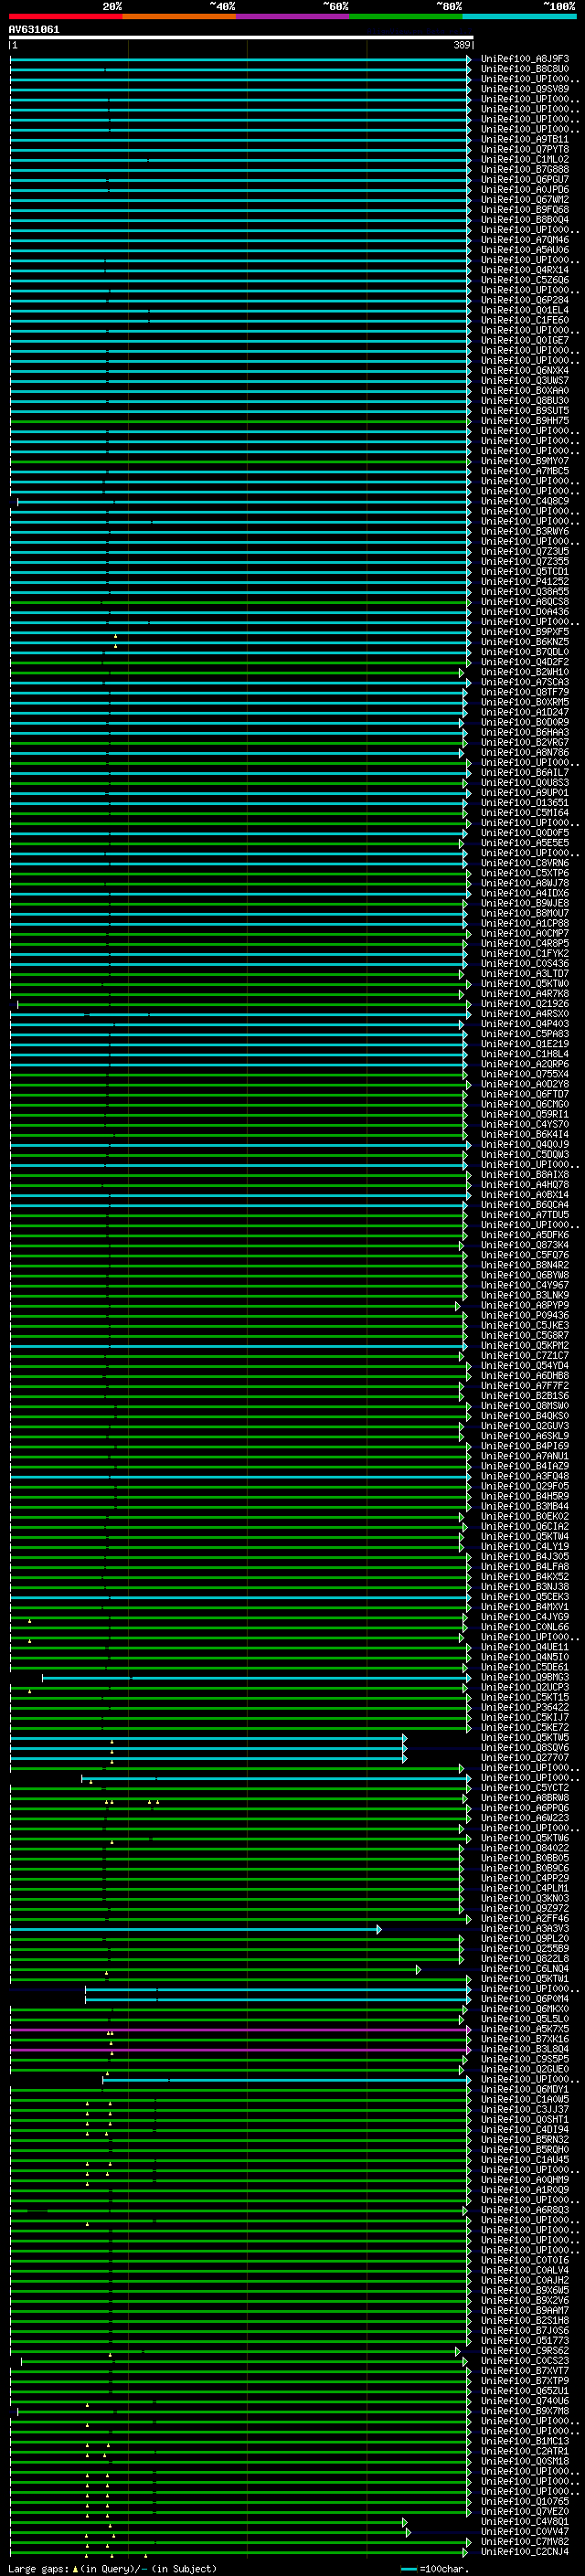
Task: Click UniRef100_A6DHB8 label
Action: [x=525, y=1376]
